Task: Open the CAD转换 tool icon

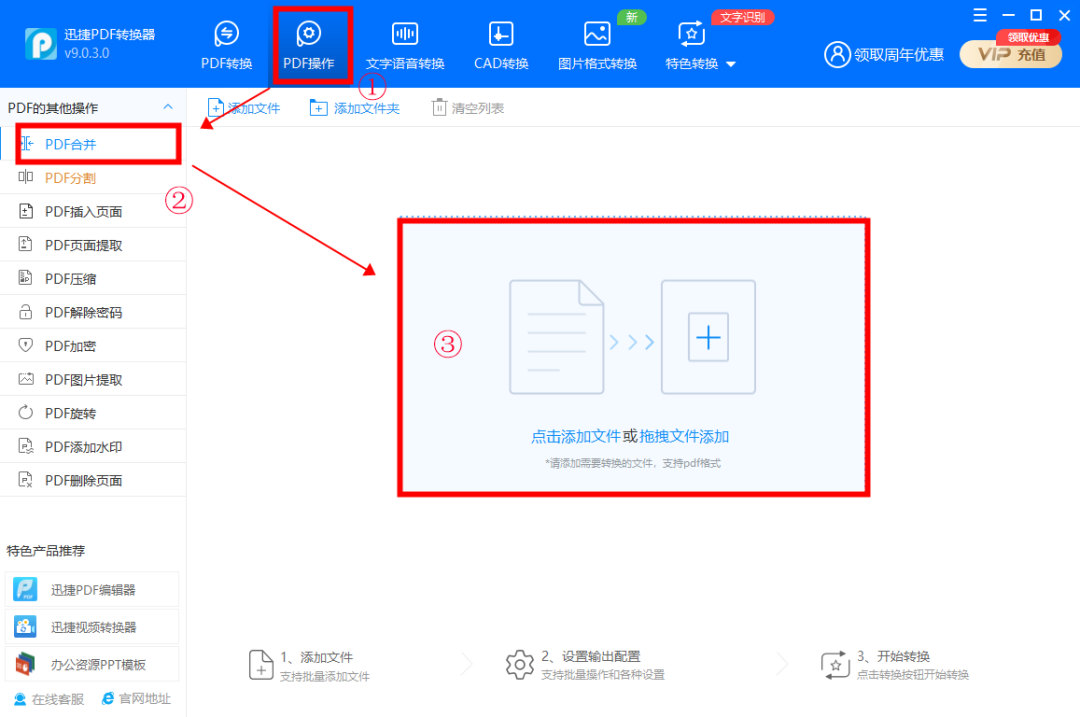Action: 501,34
